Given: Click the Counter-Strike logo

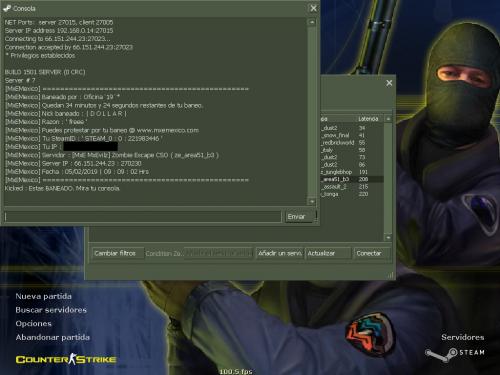Looking at the screenshot, I should click(x=66, y=359).
